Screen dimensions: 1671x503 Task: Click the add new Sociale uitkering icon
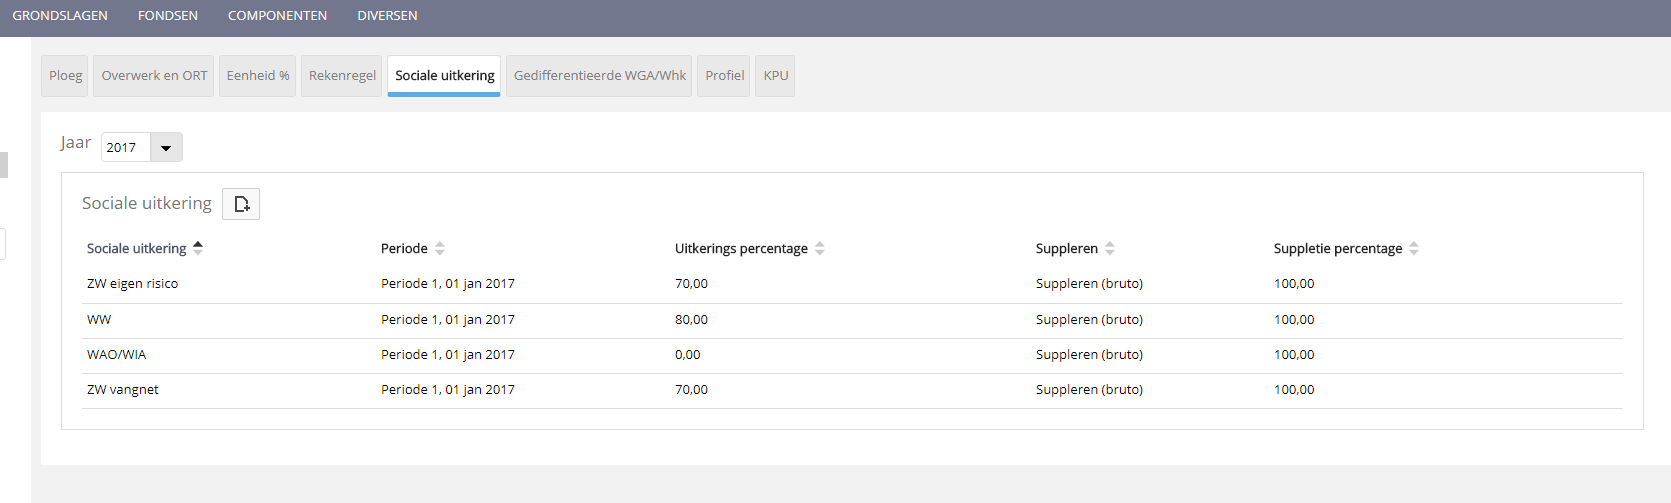(x=241, y=204)
